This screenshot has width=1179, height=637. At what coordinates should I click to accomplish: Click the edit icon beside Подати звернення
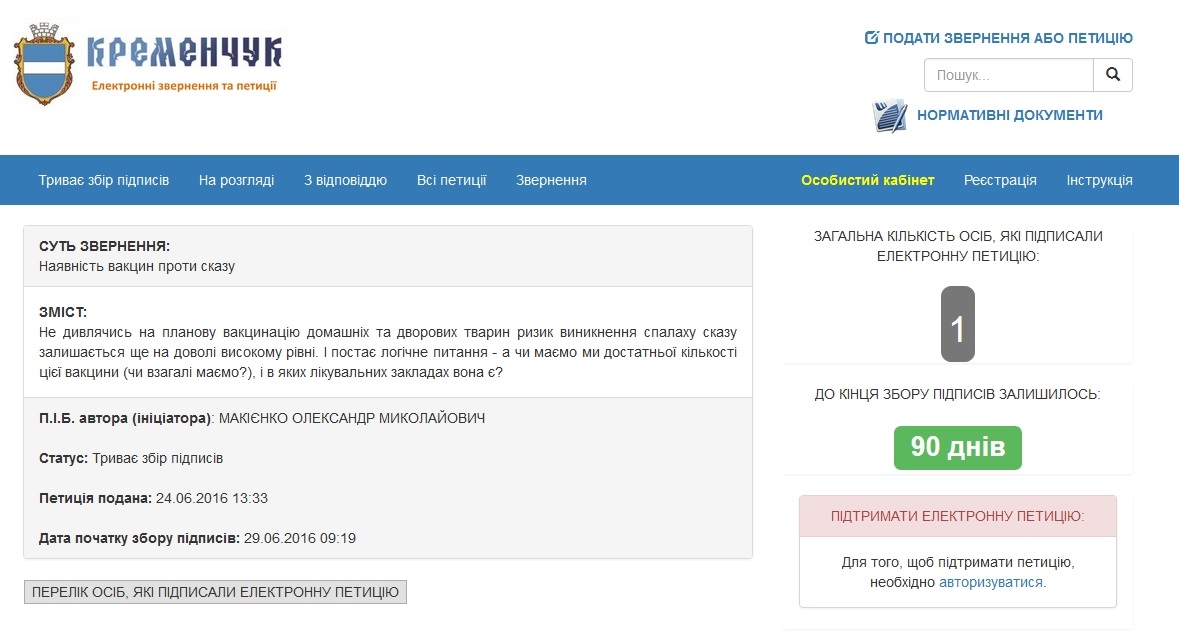[871, 38]
